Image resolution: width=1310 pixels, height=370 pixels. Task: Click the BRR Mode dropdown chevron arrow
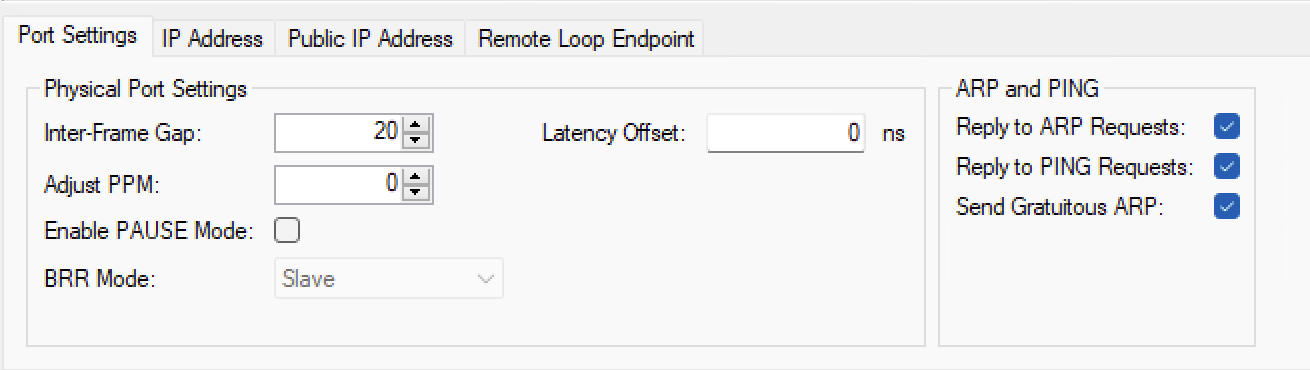coord(486,279)
